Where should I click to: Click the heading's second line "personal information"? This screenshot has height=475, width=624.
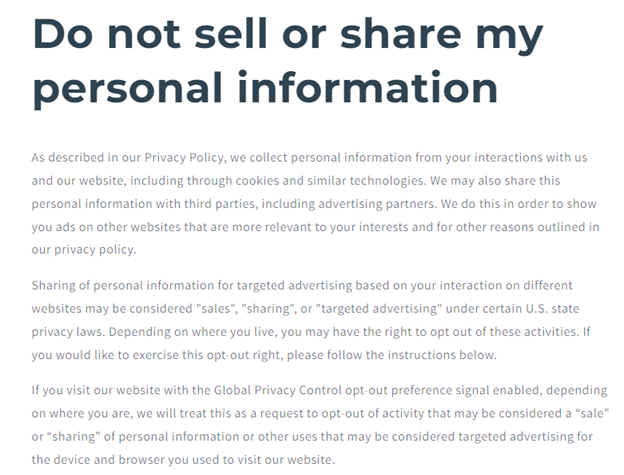tap(265, 88)
